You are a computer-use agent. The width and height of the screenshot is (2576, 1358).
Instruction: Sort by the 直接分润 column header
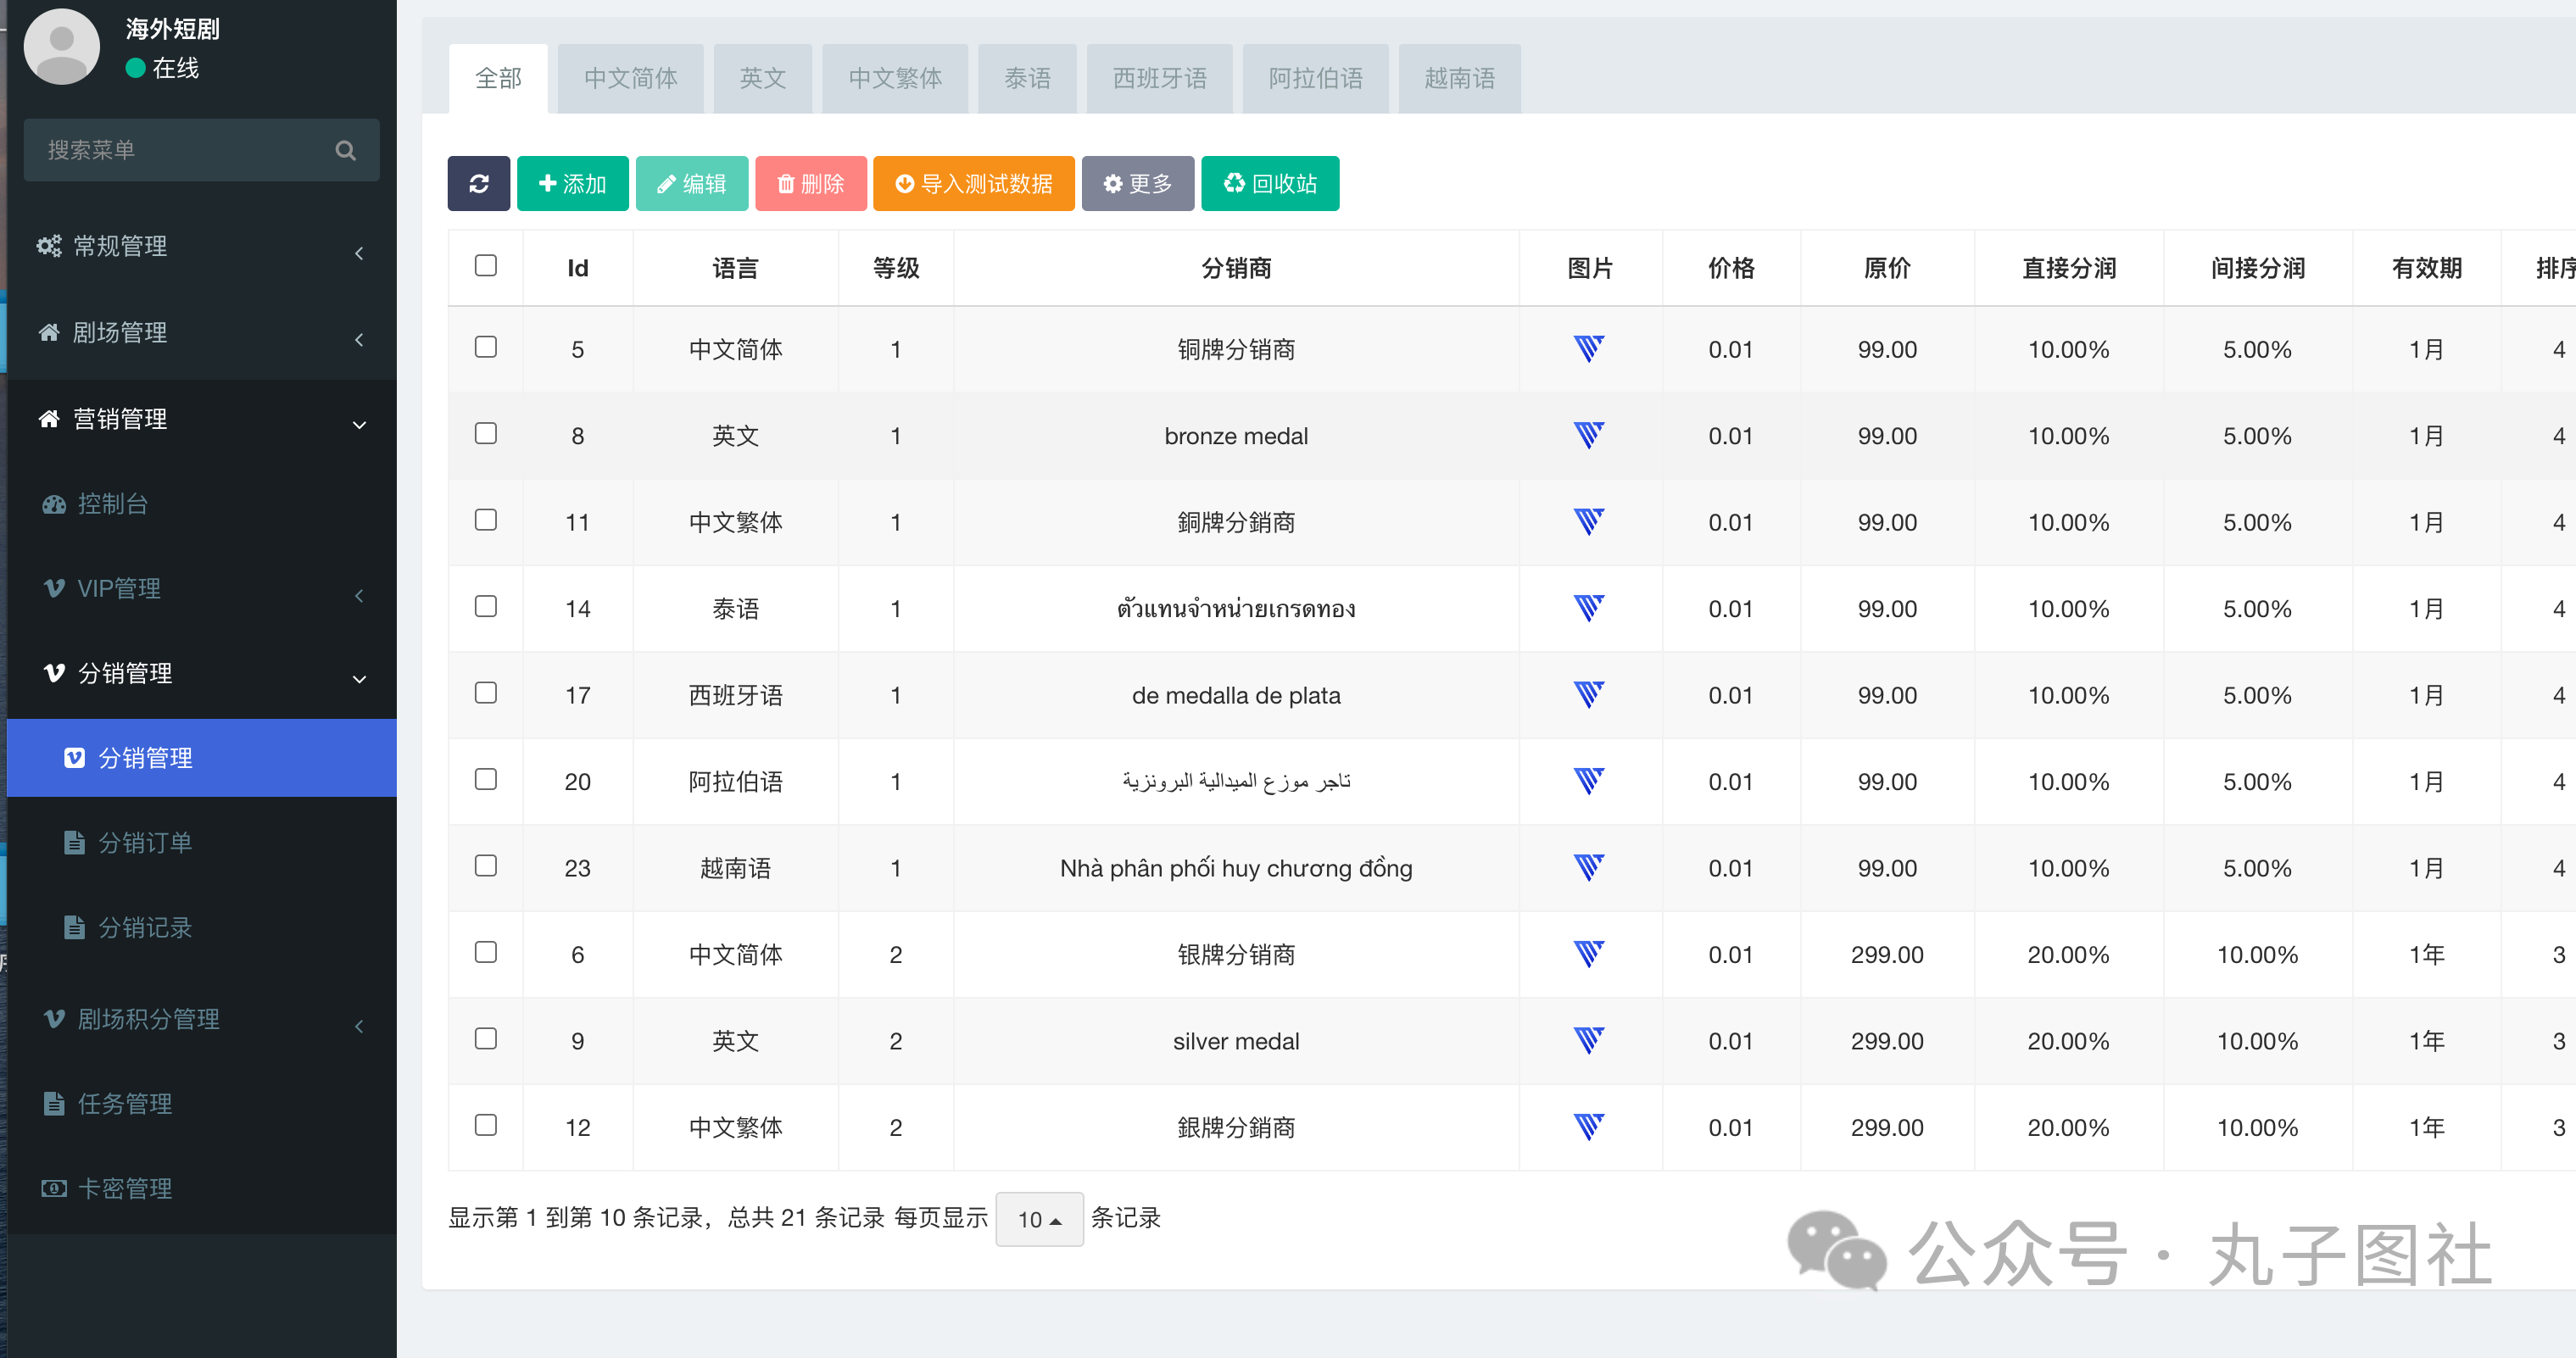click(2069, 268)
